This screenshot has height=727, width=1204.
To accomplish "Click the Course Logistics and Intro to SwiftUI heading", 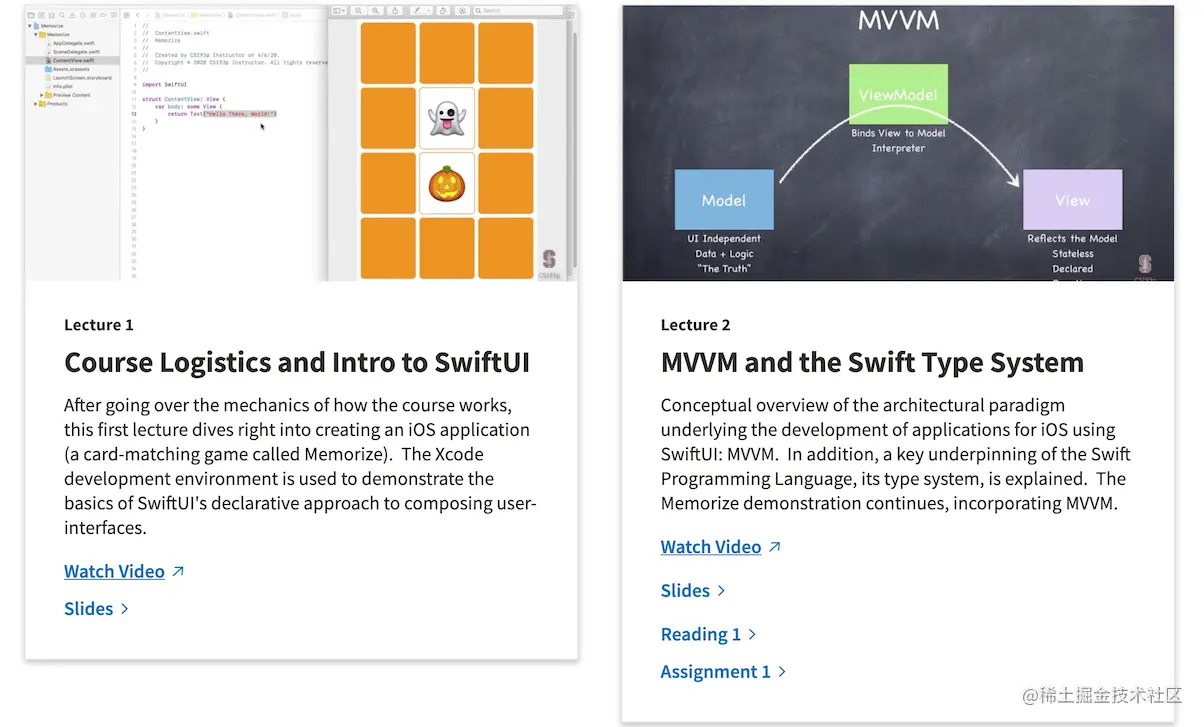I will point(297,362).
